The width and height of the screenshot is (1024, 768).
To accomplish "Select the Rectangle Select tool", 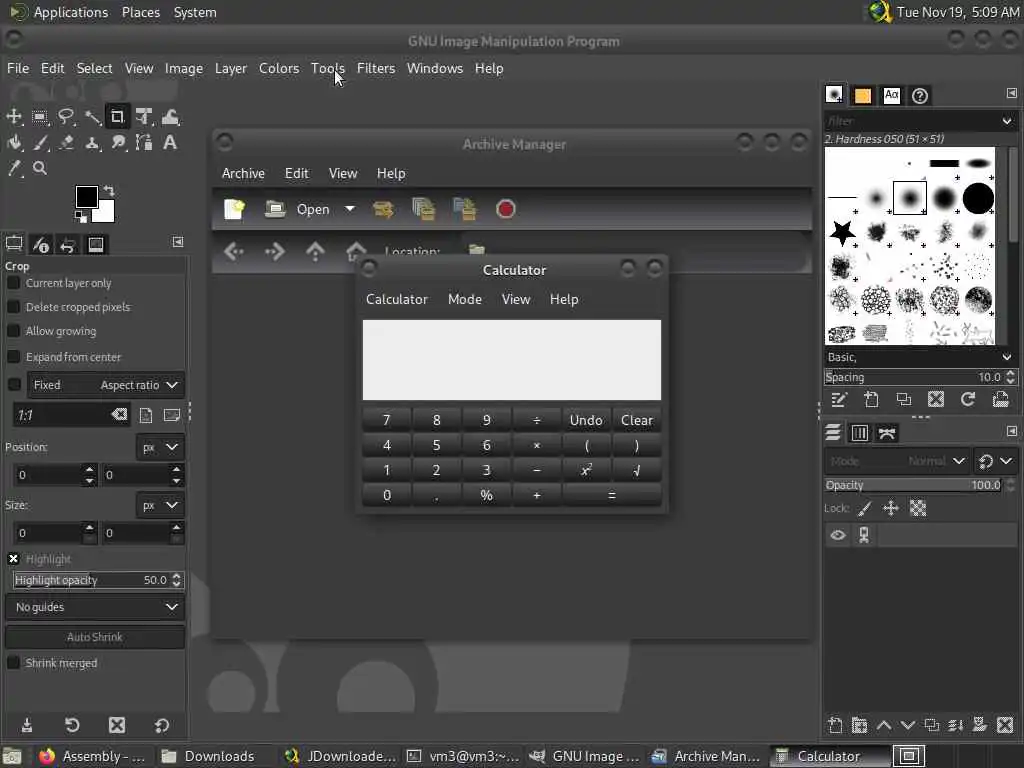I will (x=40, y=117).
